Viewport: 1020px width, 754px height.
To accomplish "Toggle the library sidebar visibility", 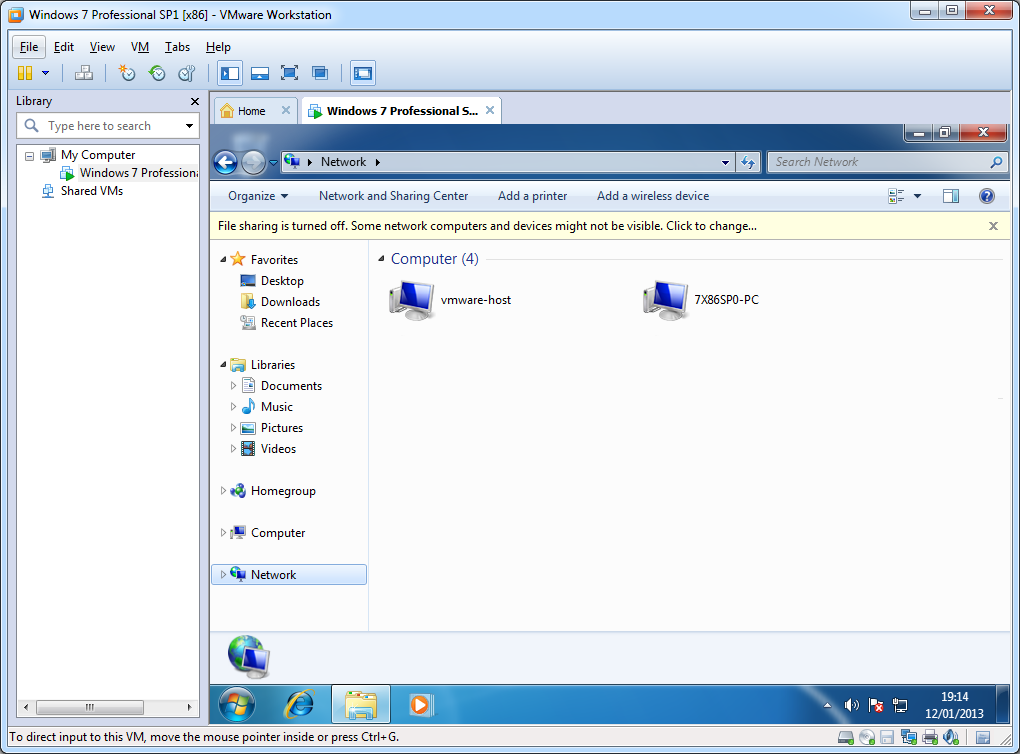I will coord(230,73).
